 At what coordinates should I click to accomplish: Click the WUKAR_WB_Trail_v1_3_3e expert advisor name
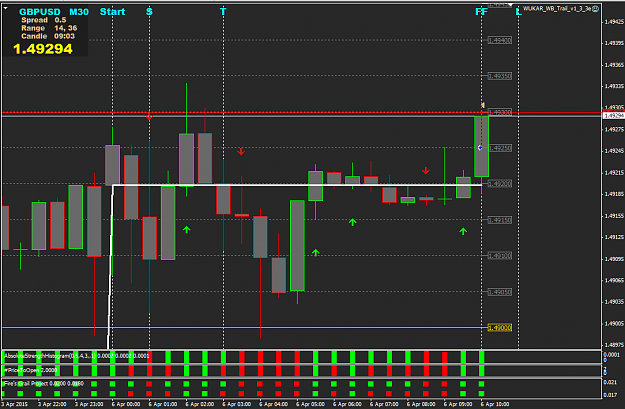coord(557,8)
